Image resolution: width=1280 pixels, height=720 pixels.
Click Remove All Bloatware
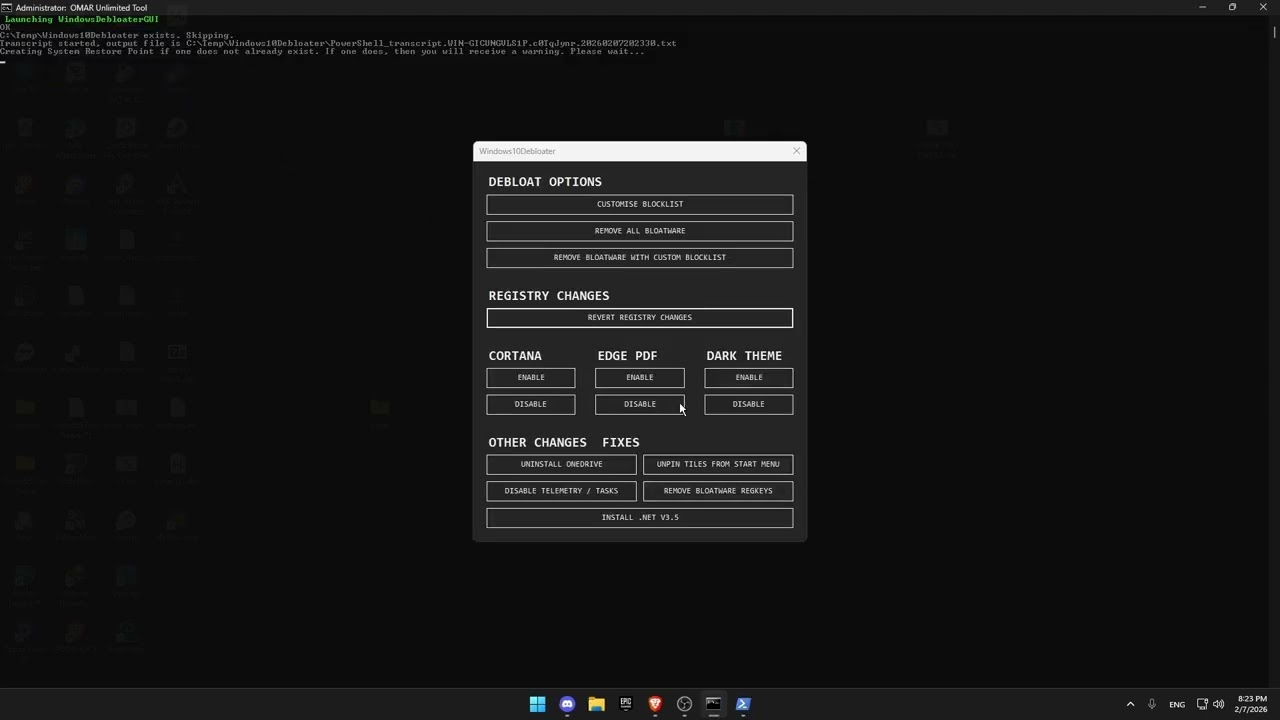pyautogui.click(x=640, y=231)
